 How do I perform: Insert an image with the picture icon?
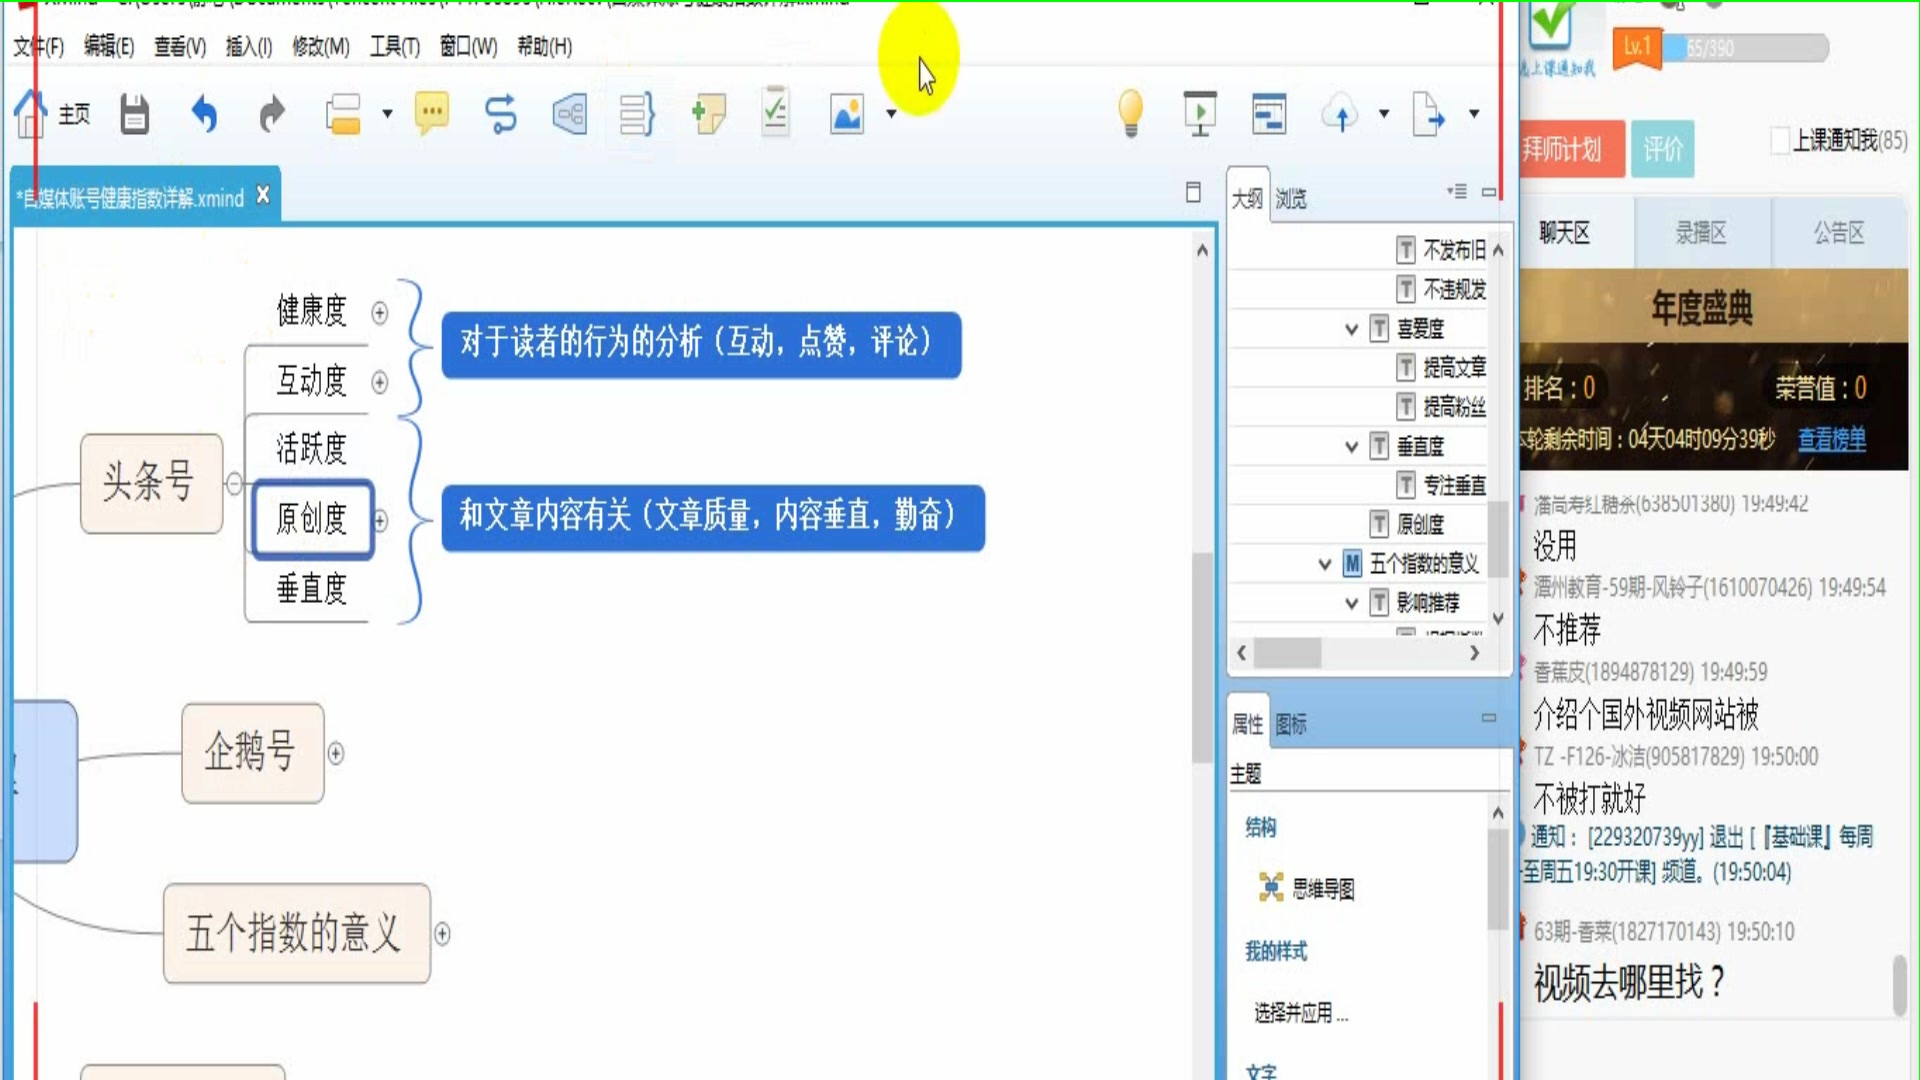[847, 115]
